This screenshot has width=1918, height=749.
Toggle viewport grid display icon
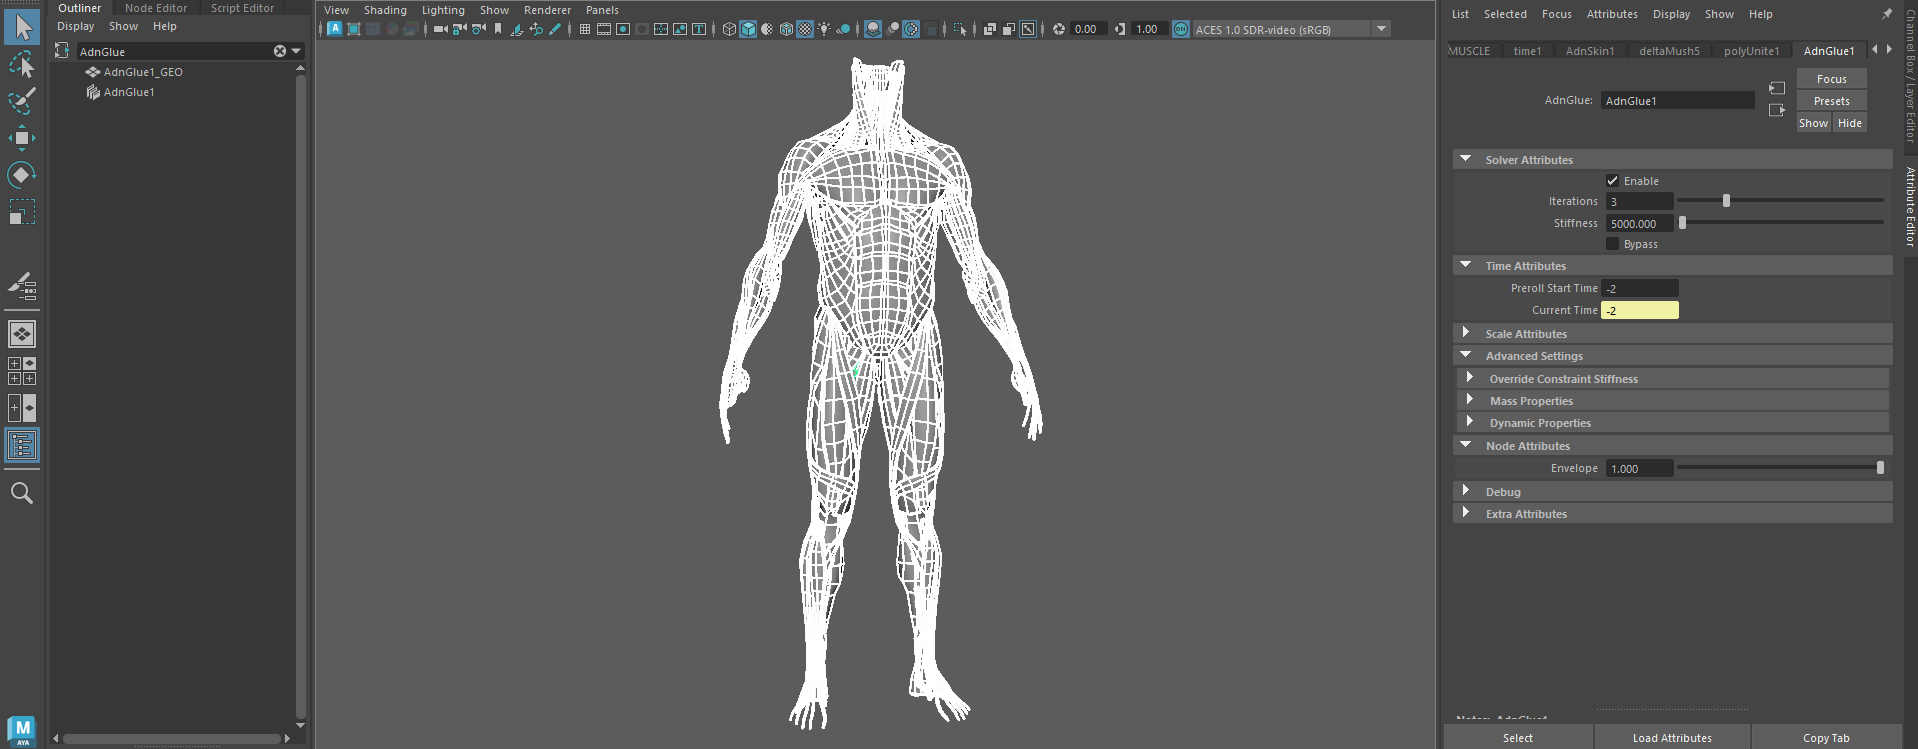click(x=585, y=29)
